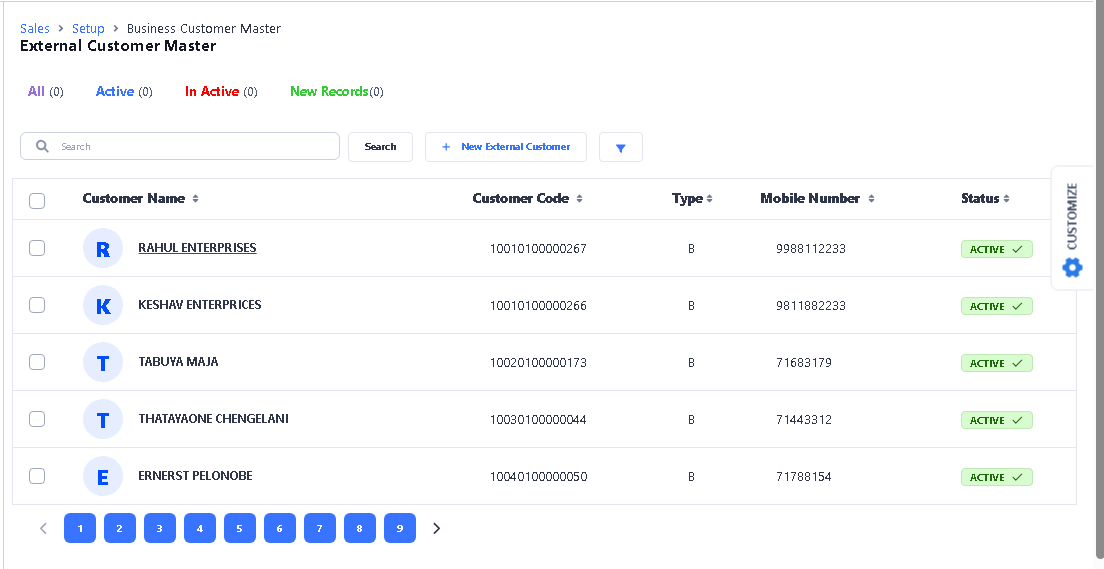Switch to the Active tab

pos(115,92)
